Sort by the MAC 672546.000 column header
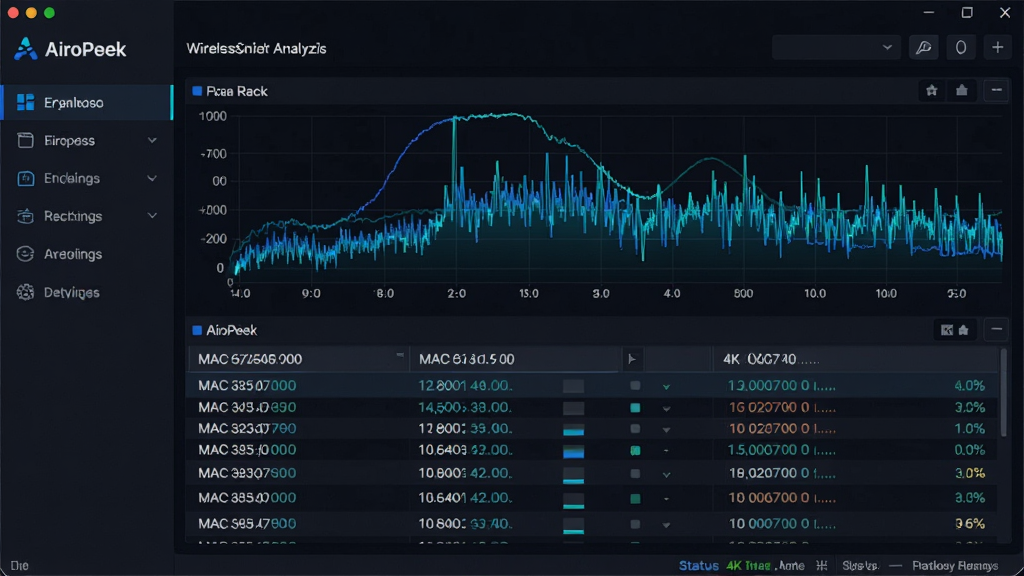 click(298, 359)
